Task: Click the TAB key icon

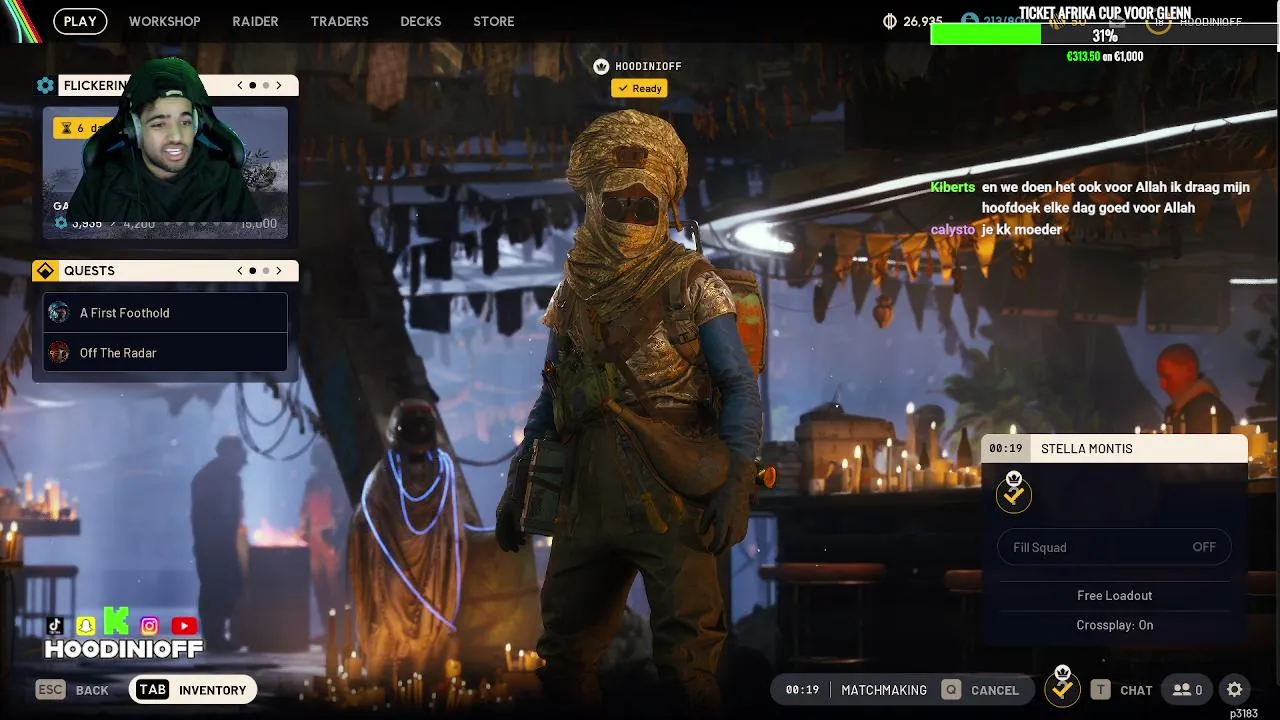Action: 152,690
